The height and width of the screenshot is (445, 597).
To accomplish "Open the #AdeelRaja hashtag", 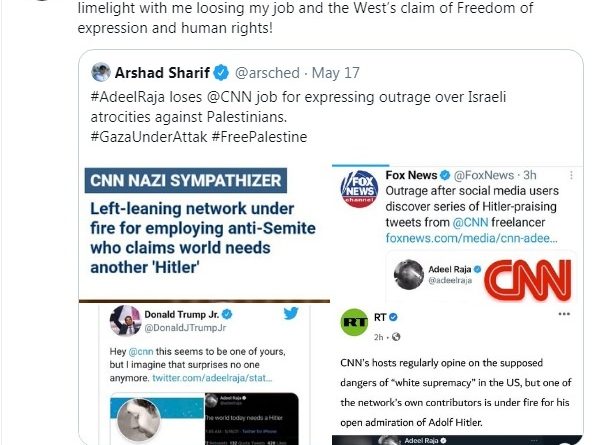I will (x=128, y=97).
